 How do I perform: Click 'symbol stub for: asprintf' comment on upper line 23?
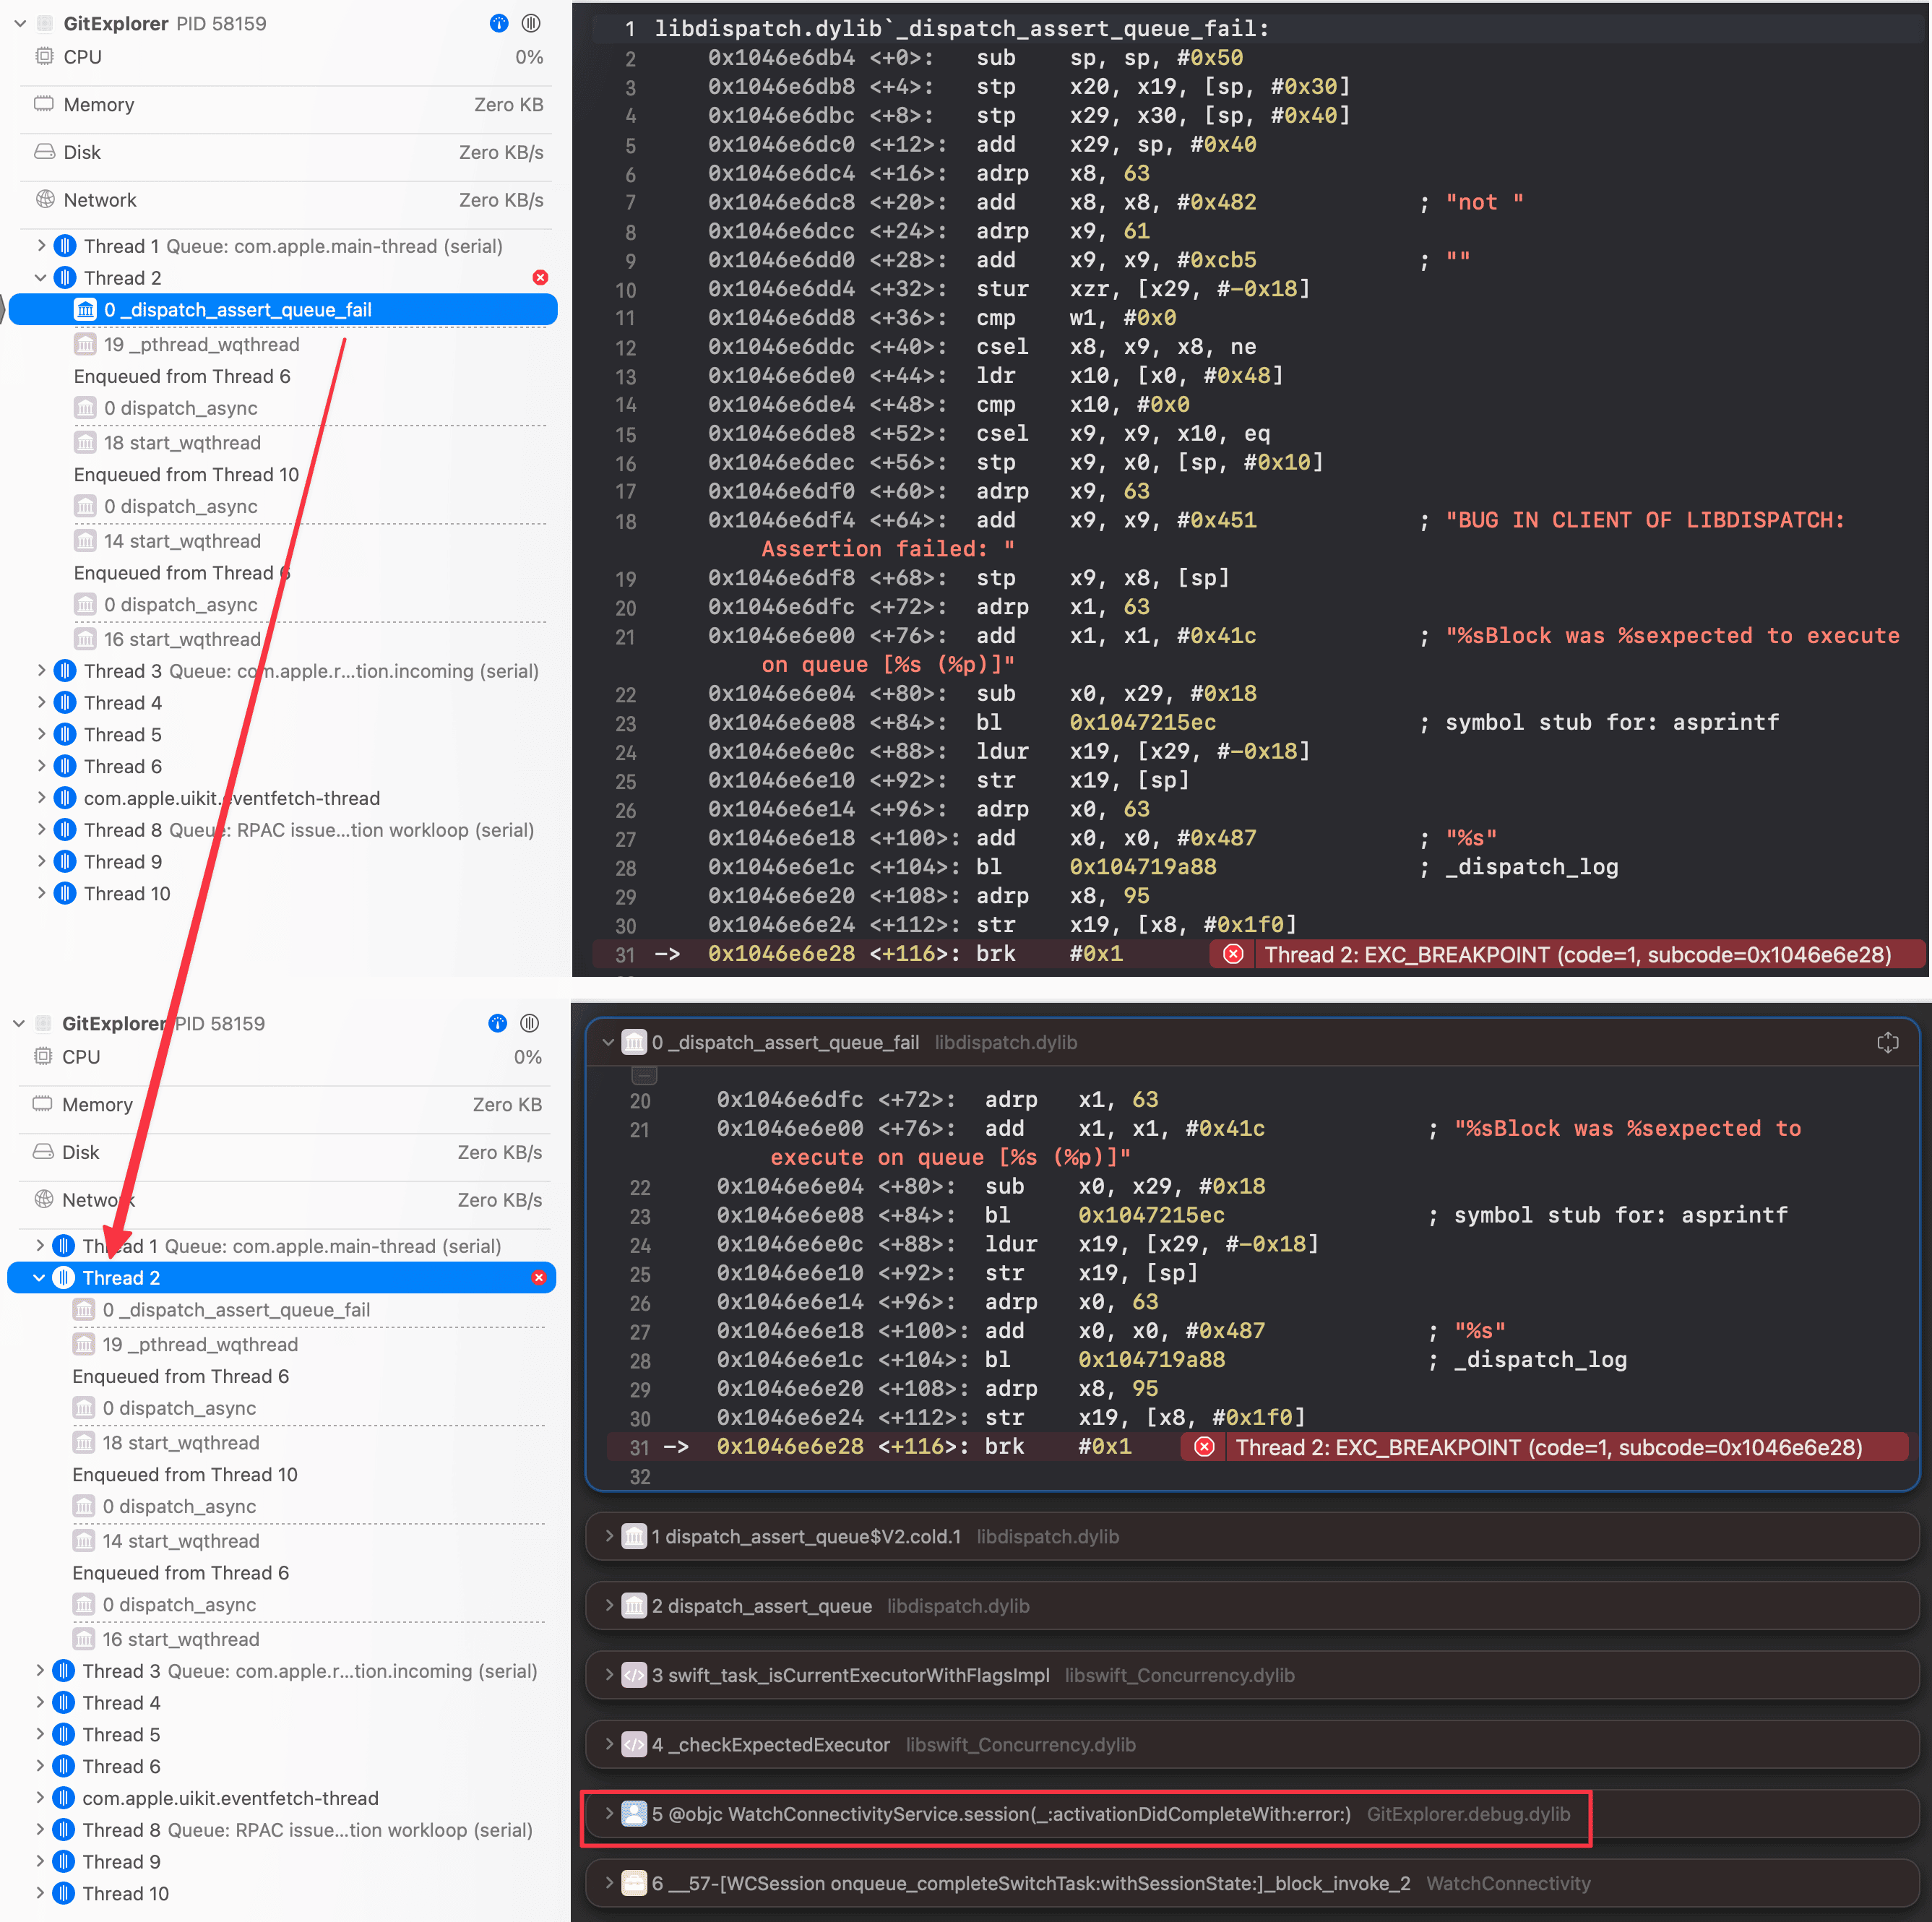(1612, 722)
